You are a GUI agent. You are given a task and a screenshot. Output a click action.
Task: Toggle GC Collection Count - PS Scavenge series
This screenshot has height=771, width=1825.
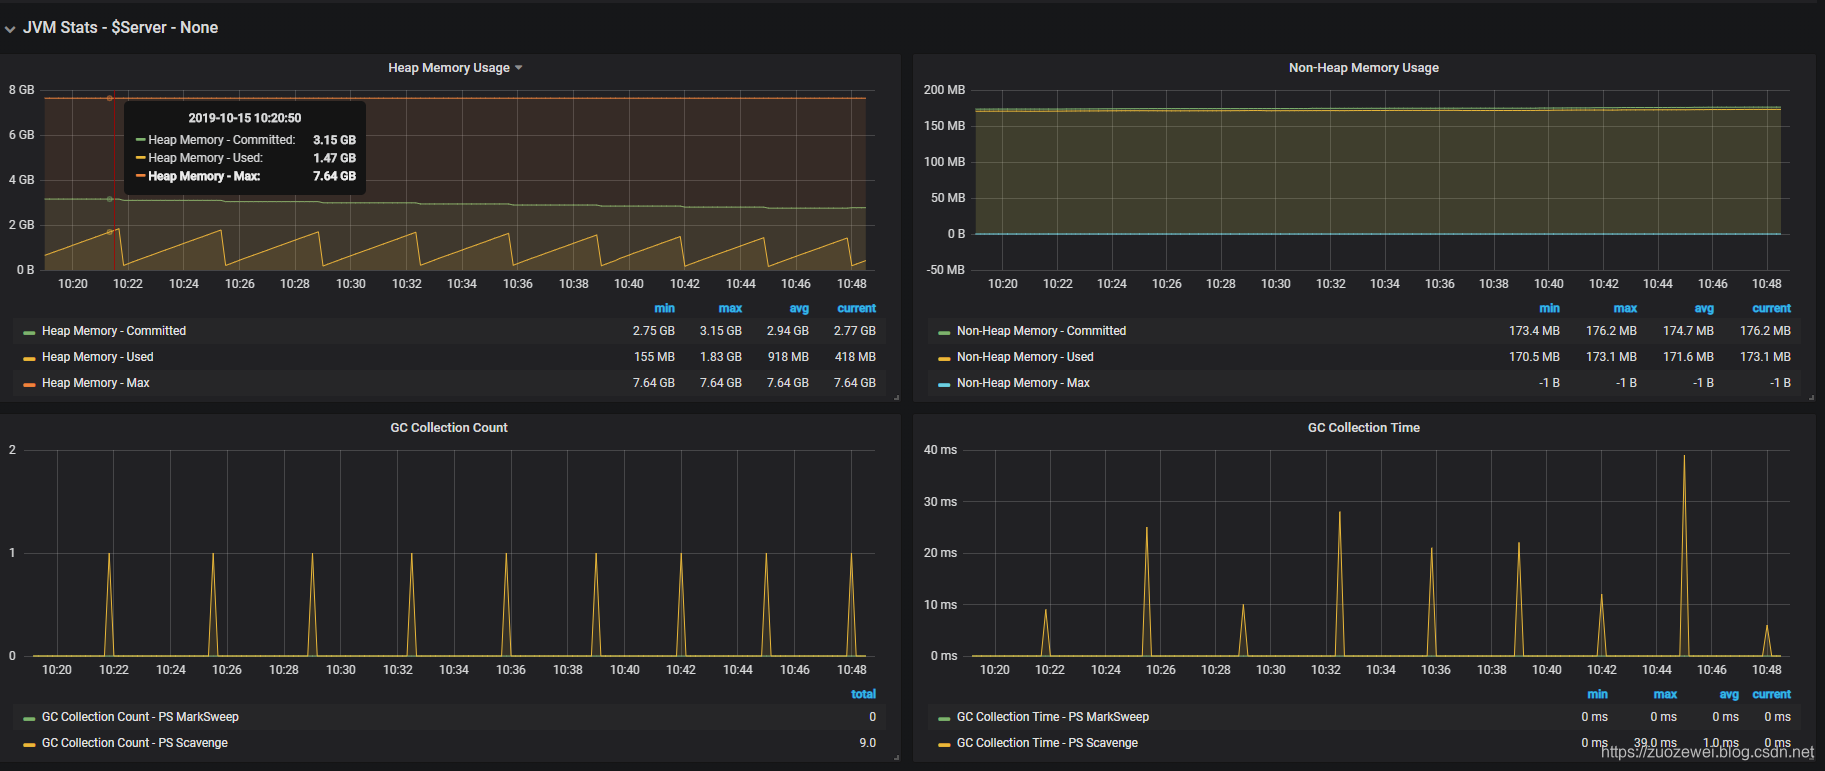point(135,743)
